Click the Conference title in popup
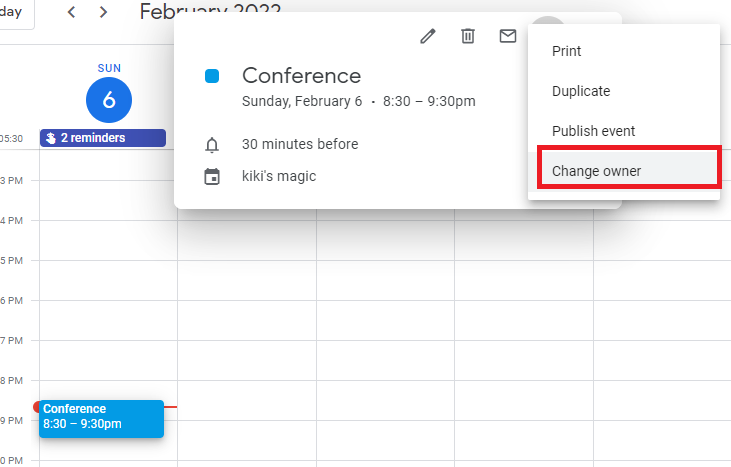Image resolution: width=731 pixels, height=467 pixels. (x=301, y=75)
